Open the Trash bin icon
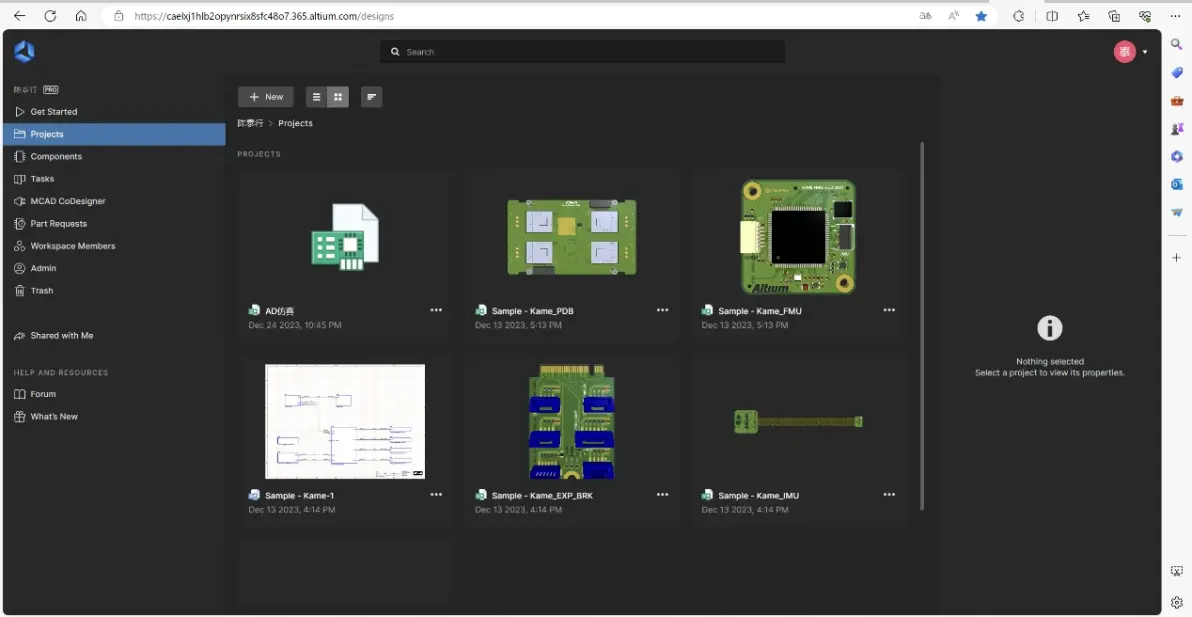The width and height of the screenshot is (1192, 617). (x=20, y=291)
